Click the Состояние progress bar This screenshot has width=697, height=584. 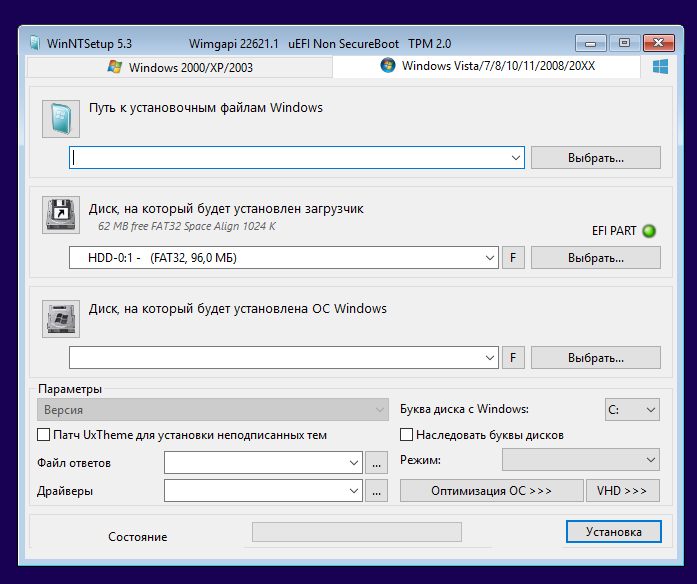point(357,532)
